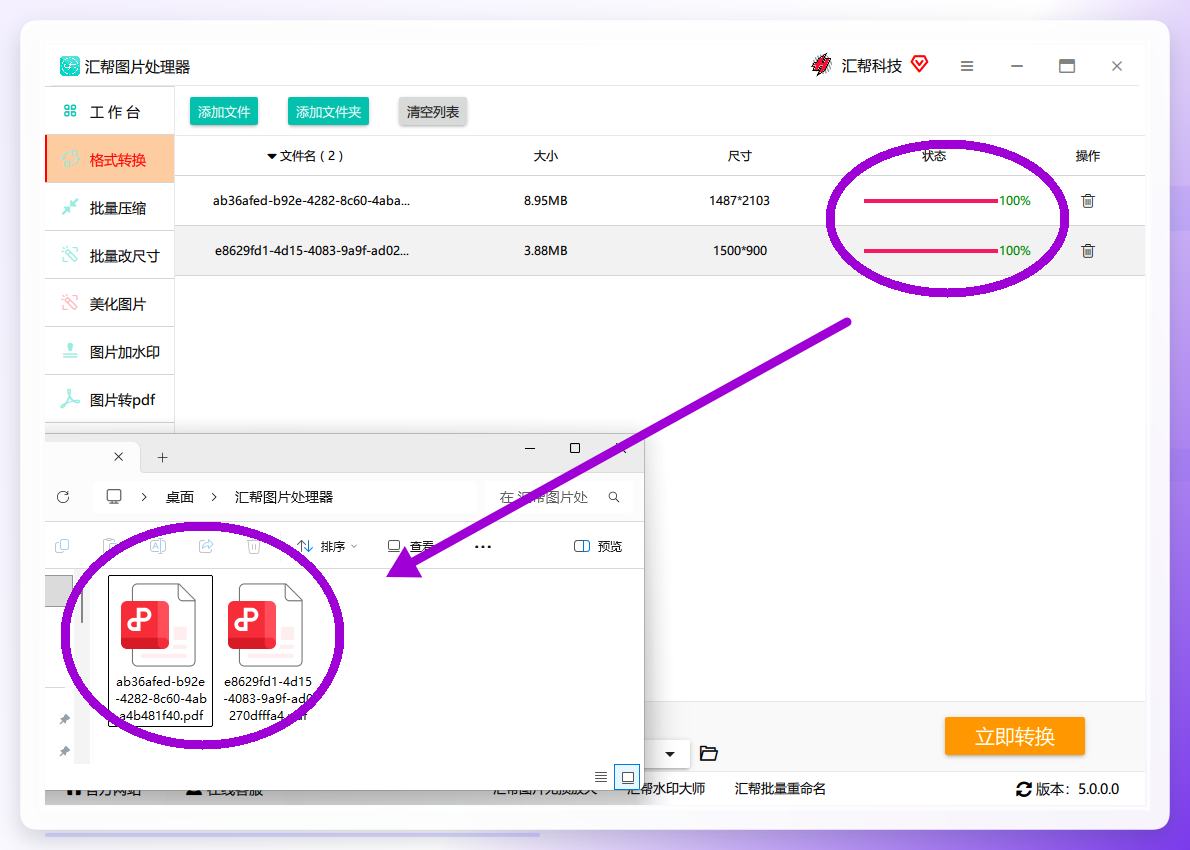
Task: Sort list by 文件名 column header arrow
Action: tap(272, 156)
